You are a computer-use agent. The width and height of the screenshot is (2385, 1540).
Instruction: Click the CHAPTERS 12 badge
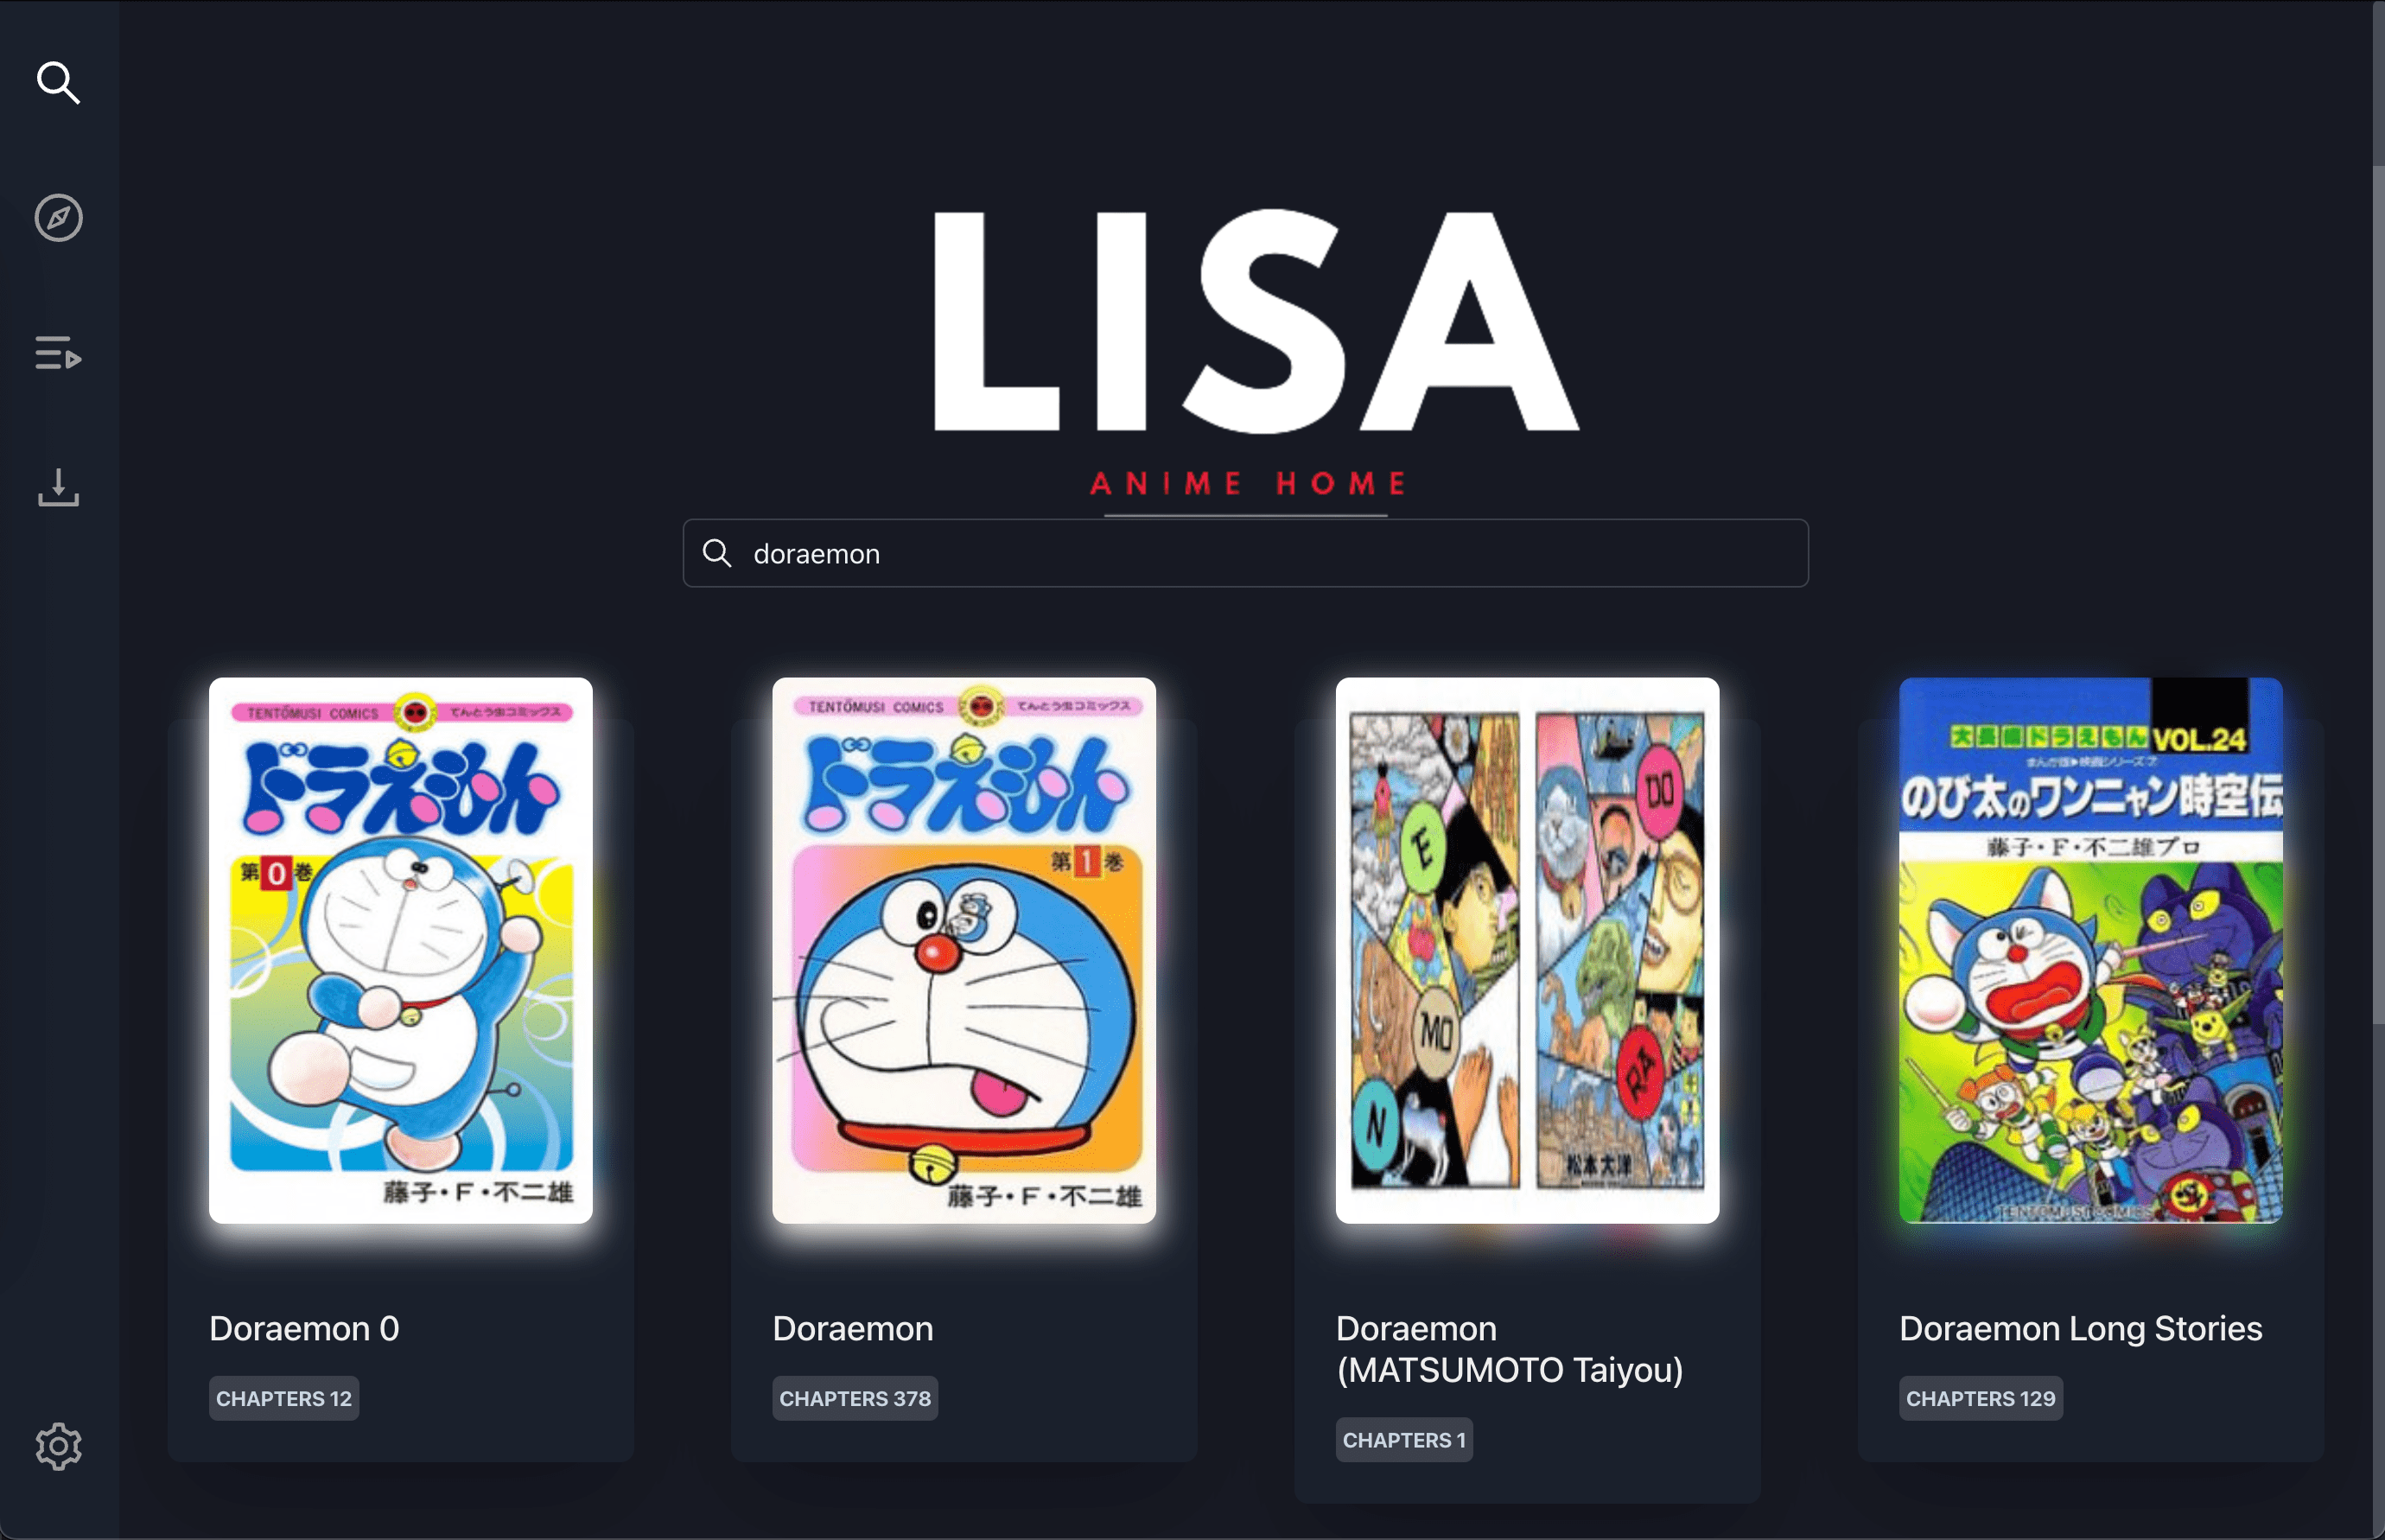(x=284, y=1398)
